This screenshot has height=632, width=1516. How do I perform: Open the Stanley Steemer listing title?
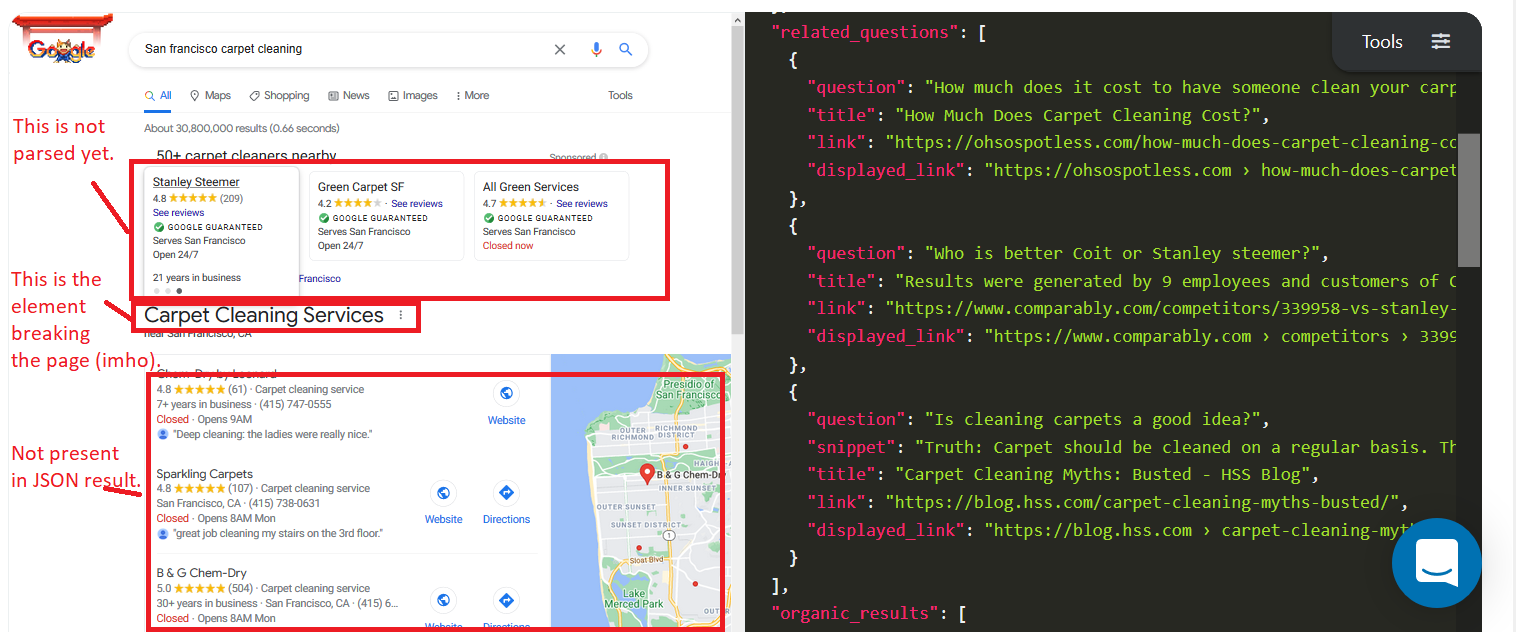[x=196, y=182]
